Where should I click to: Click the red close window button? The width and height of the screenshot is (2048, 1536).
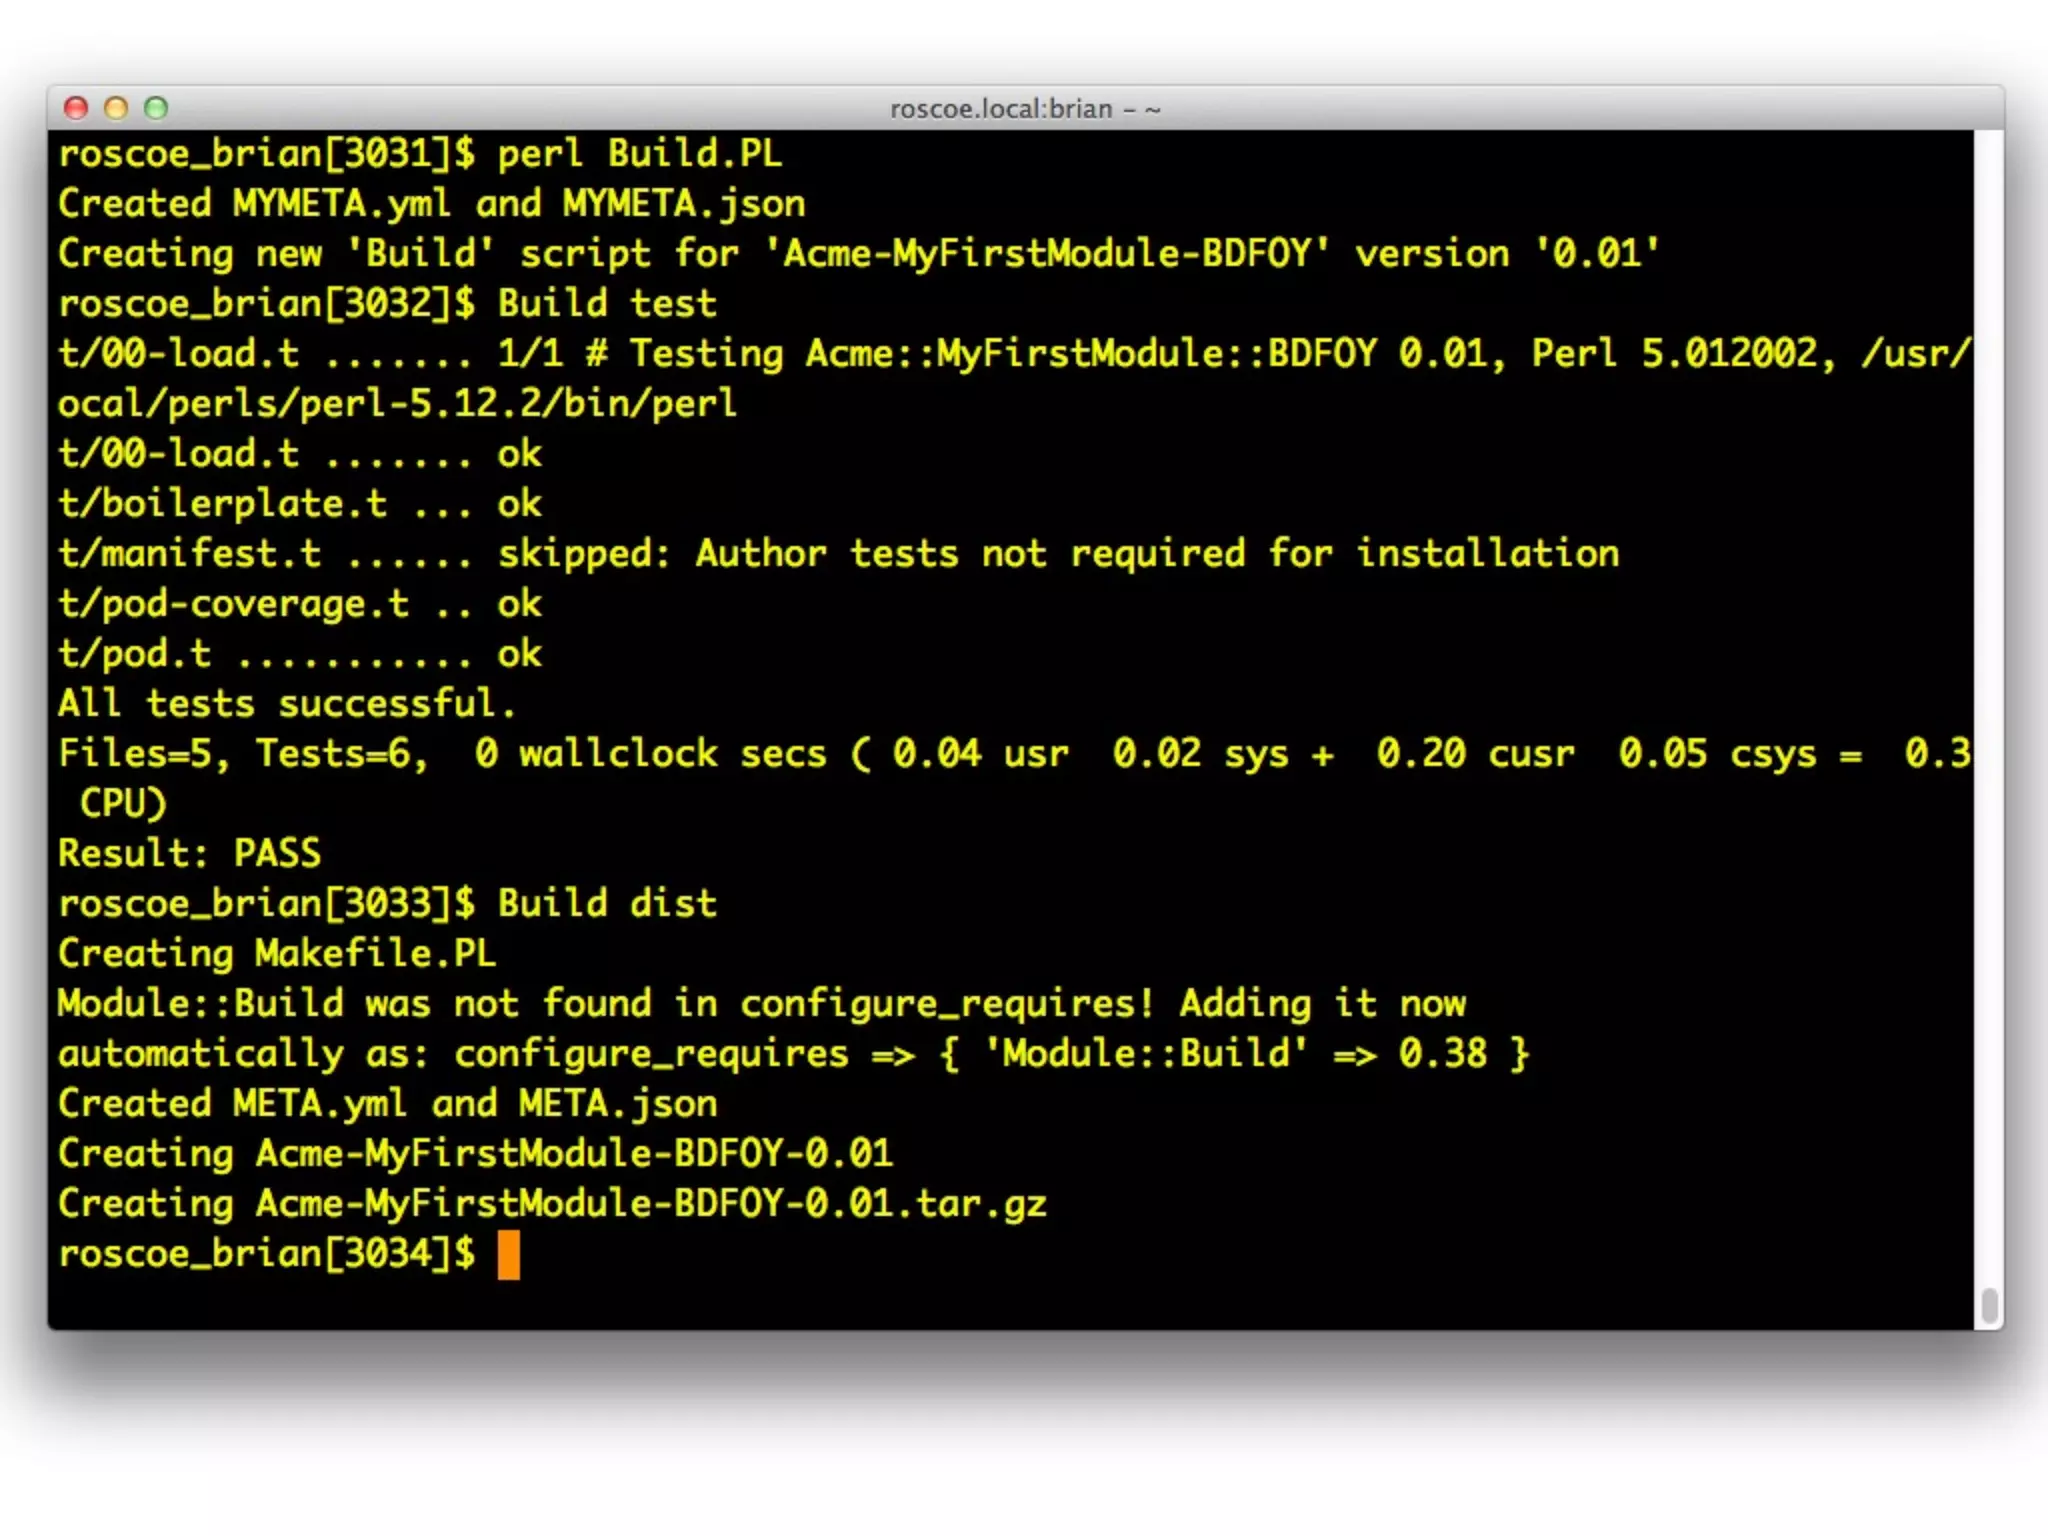76,108
